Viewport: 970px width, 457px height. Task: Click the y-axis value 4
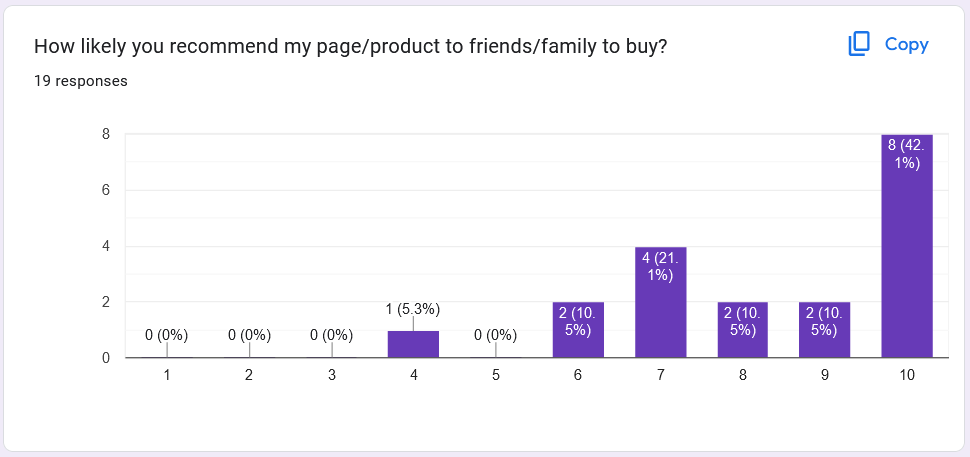[105, 246]
